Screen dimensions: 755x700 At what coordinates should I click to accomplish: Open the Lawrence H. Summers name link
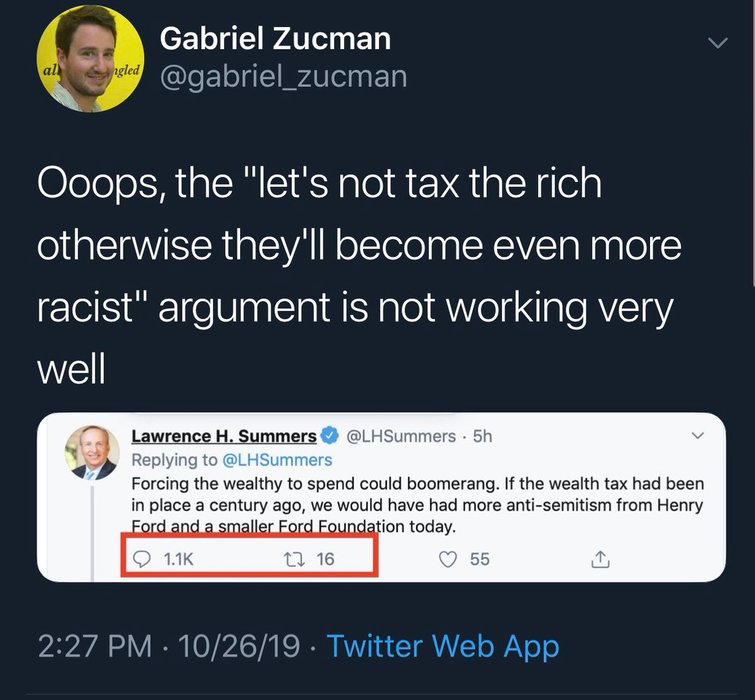224,436
